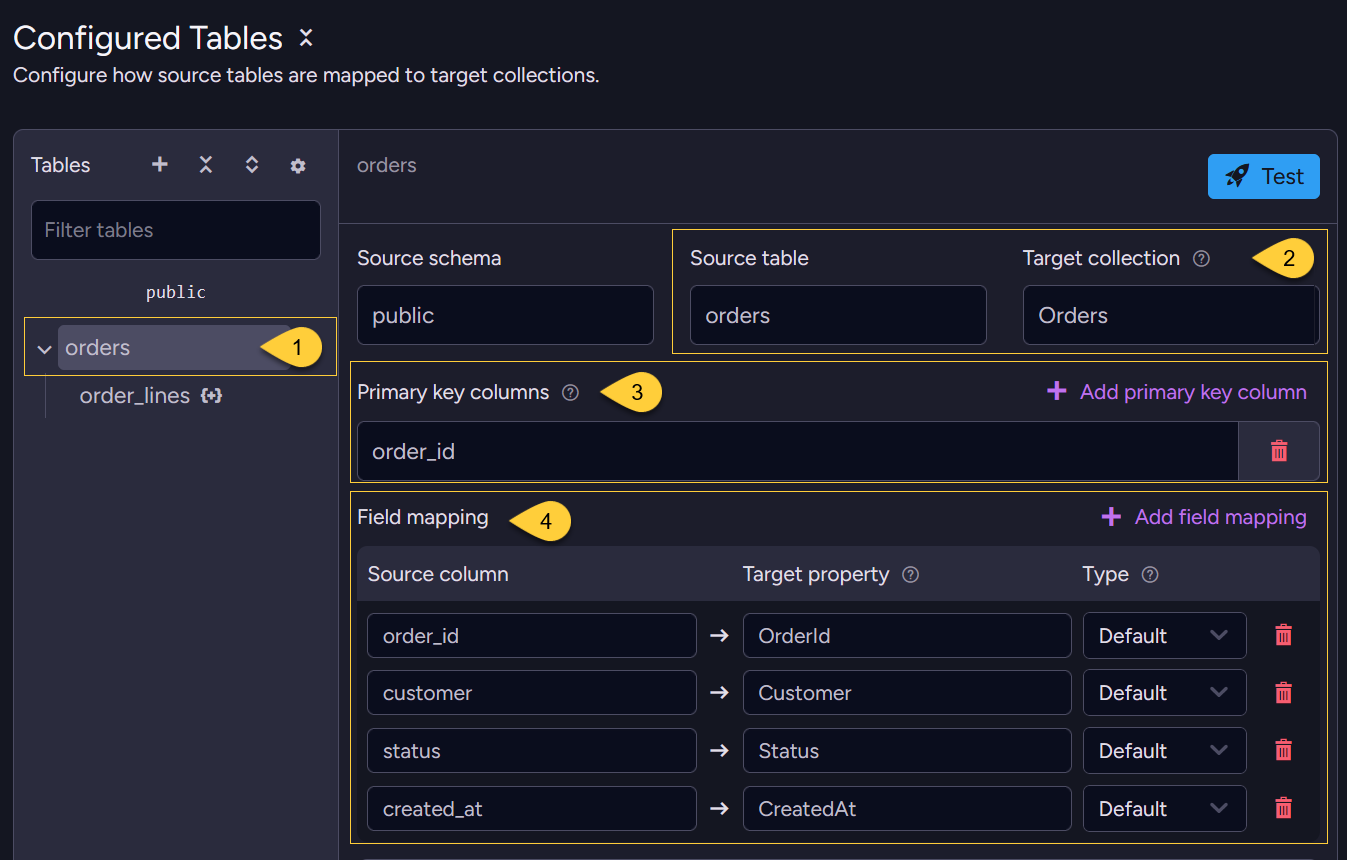The height and width of the screenshot is (860, 1347).
Task: Click the public schema label in tree
Action: (176, 293)
